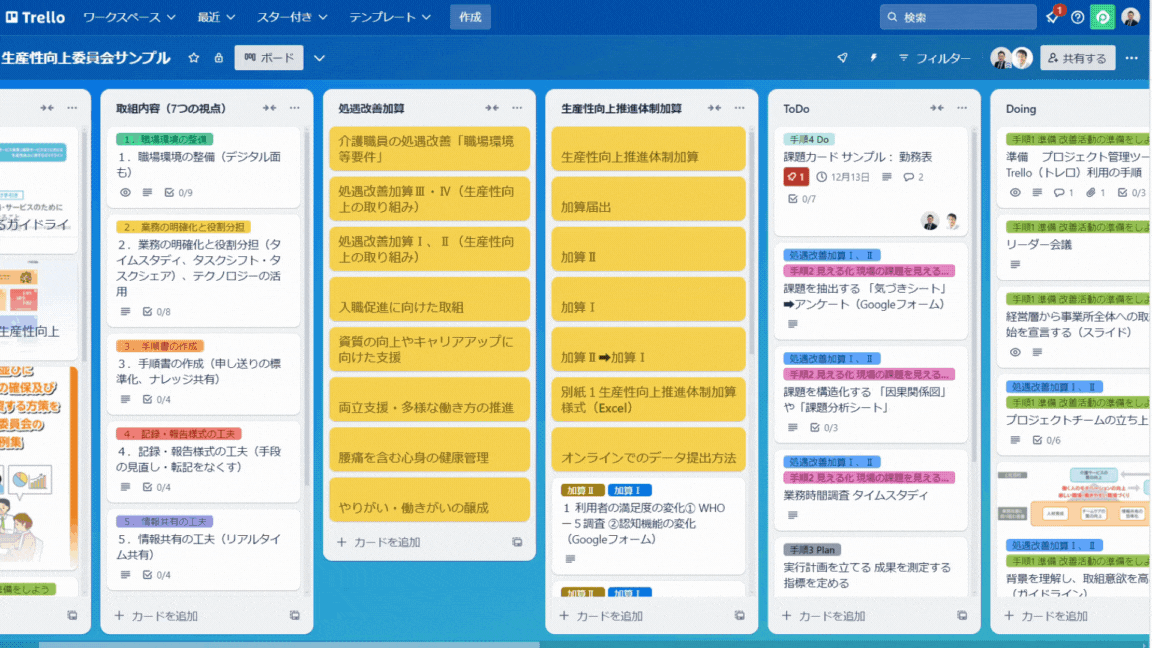Open 取組内容 list actions menu
The width and height of the screenshot is (1152, 648).
(295, 108)
